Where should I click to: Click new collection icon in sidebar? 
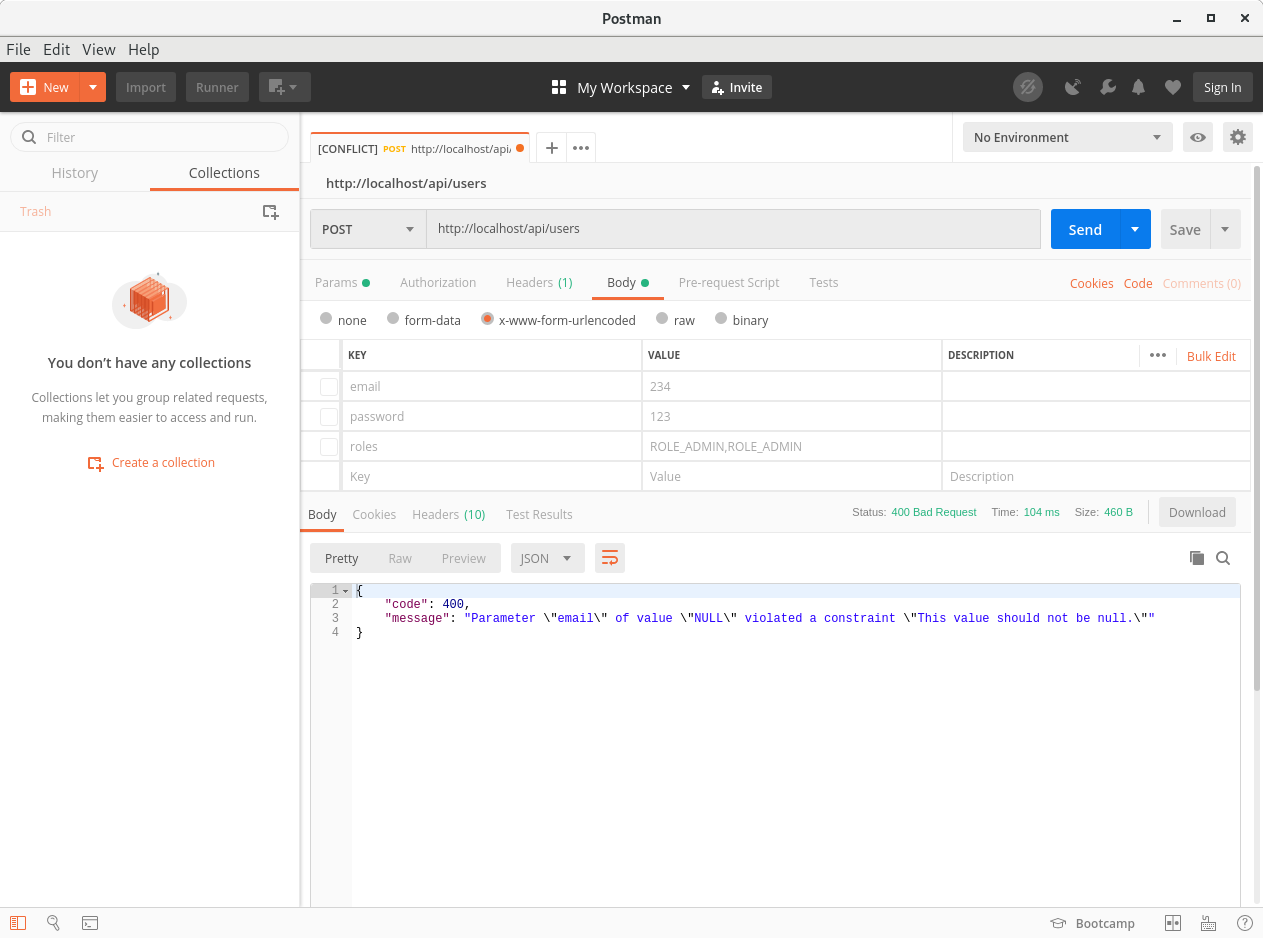(x=270, y=211)
